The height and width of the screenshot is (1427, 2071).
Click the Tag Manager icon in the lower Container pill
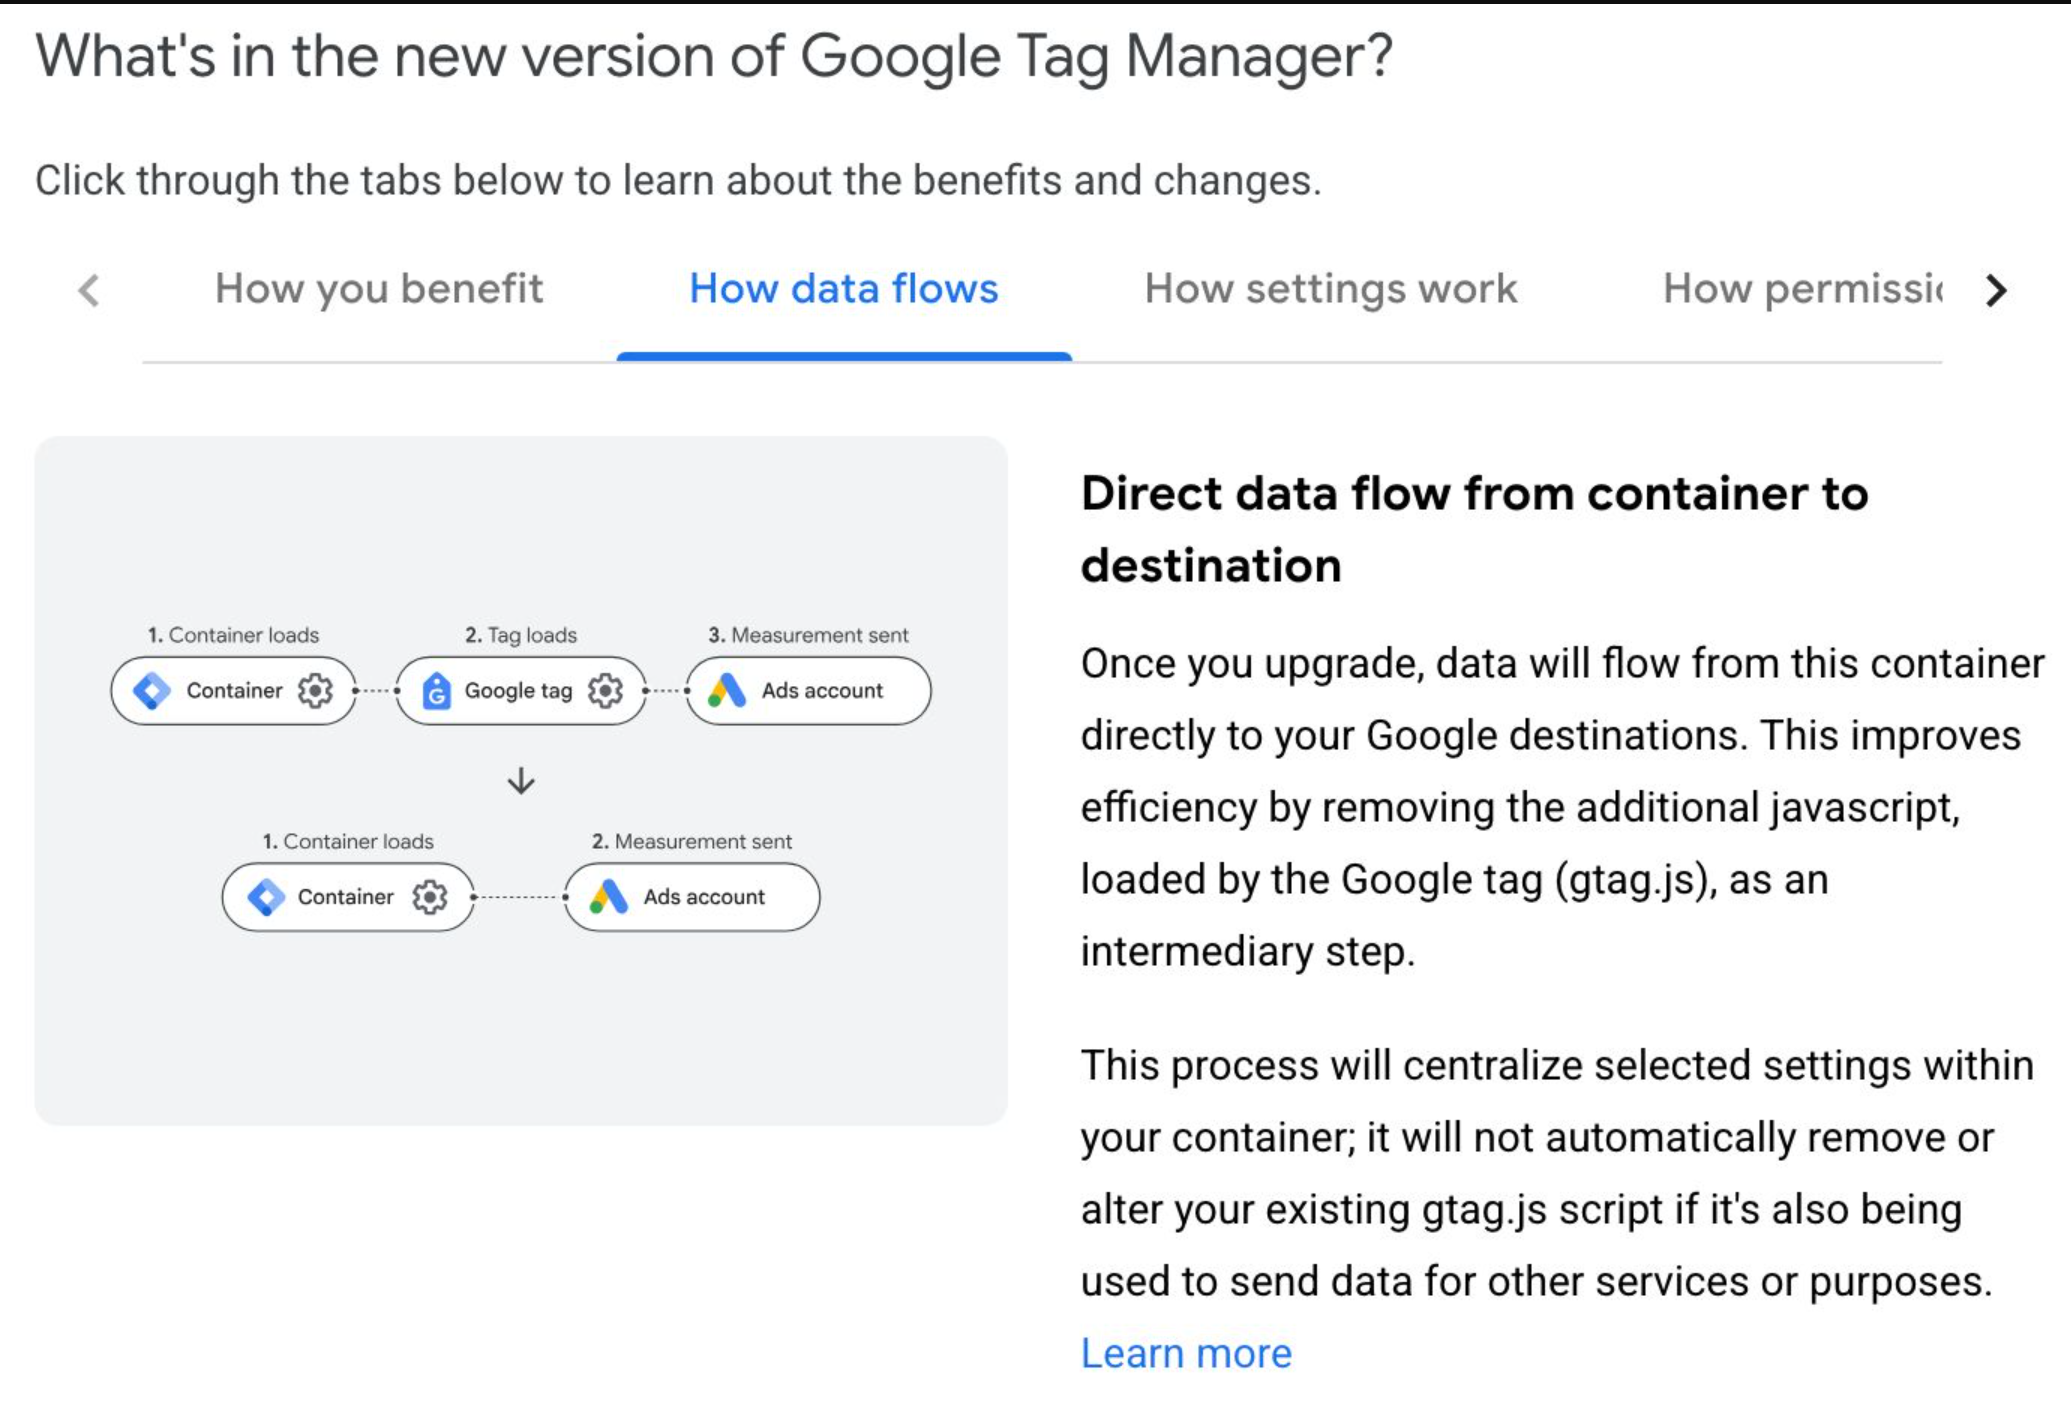[x=266, y=897]
